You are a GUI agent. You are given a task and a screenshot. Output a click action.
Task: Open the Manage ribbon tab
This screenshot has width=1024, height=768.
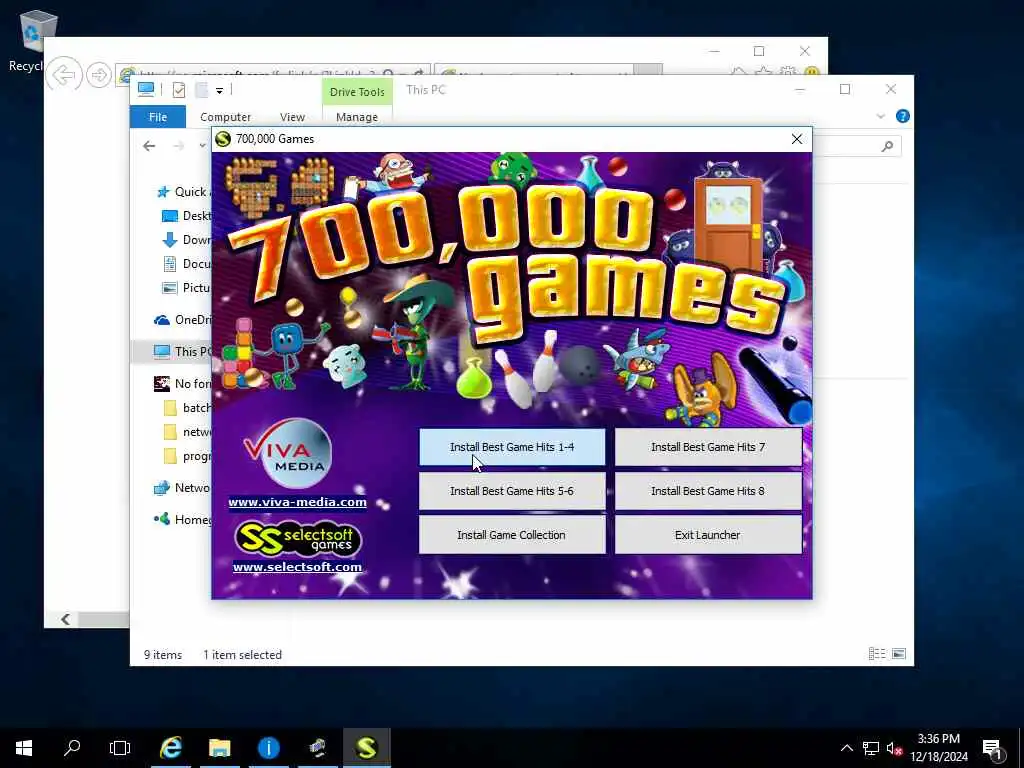(x=357, y=117)
